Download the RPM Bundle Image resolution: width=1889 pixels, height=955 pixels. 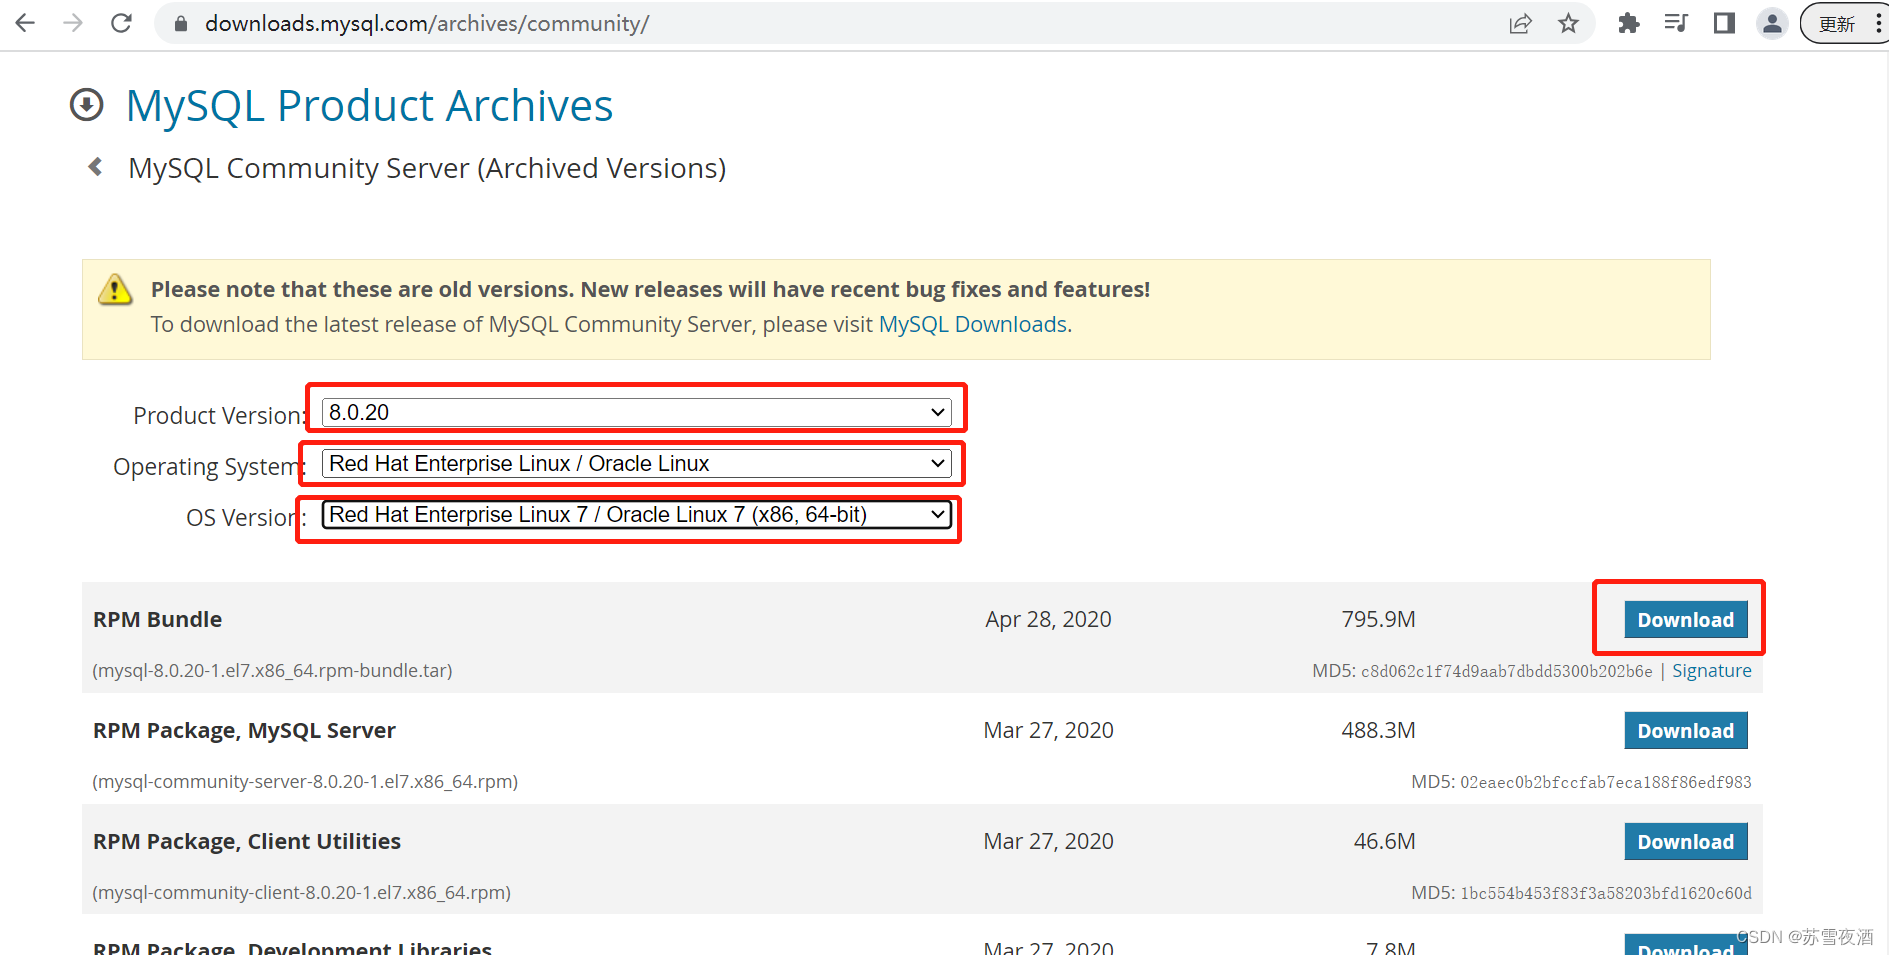(1686, 620)
